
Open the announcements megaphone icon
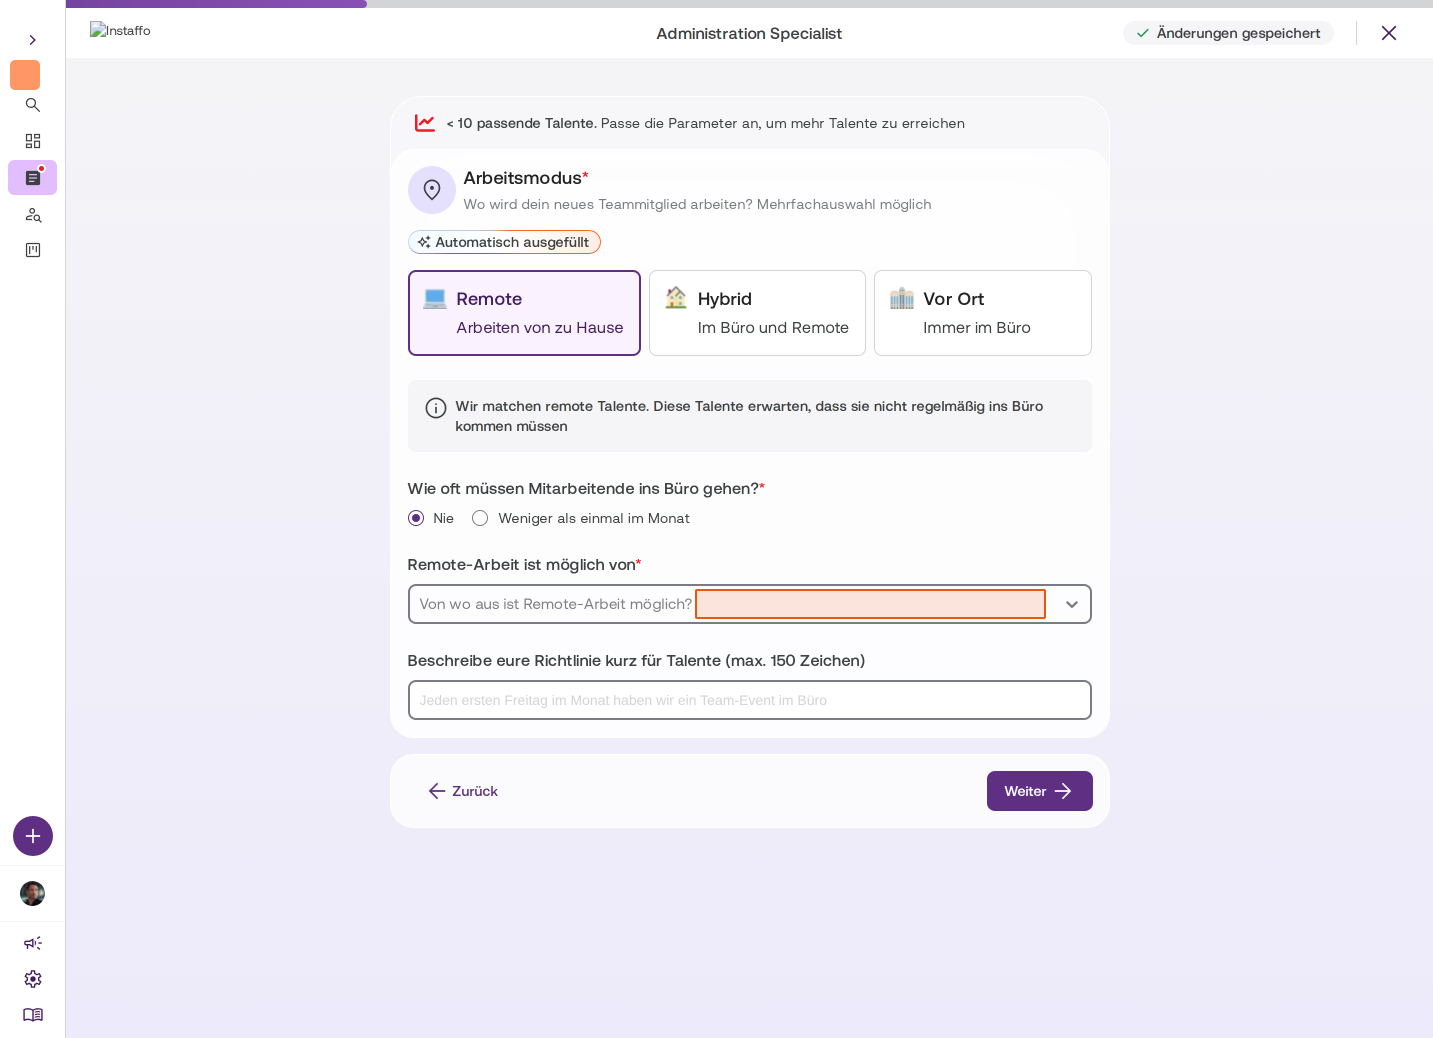pyautogui.click(x=33, y=943)
